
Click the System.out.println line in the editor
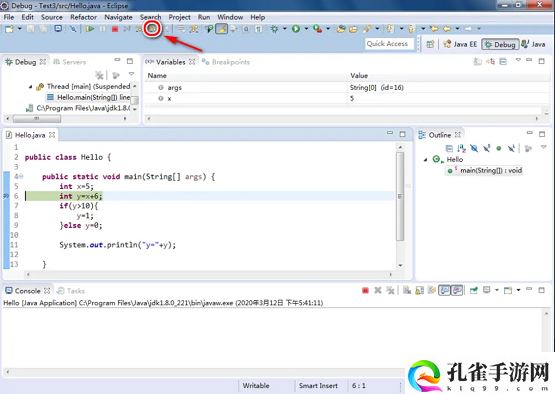click(x=118, y=245)
